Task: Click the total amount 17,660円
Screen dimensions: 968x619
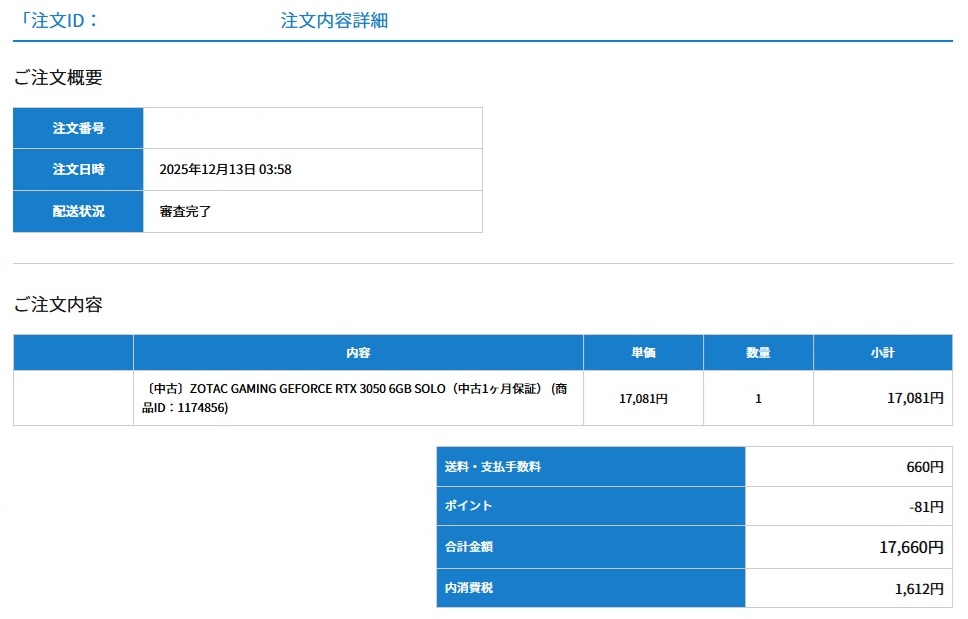Action: tap(910, 547)
